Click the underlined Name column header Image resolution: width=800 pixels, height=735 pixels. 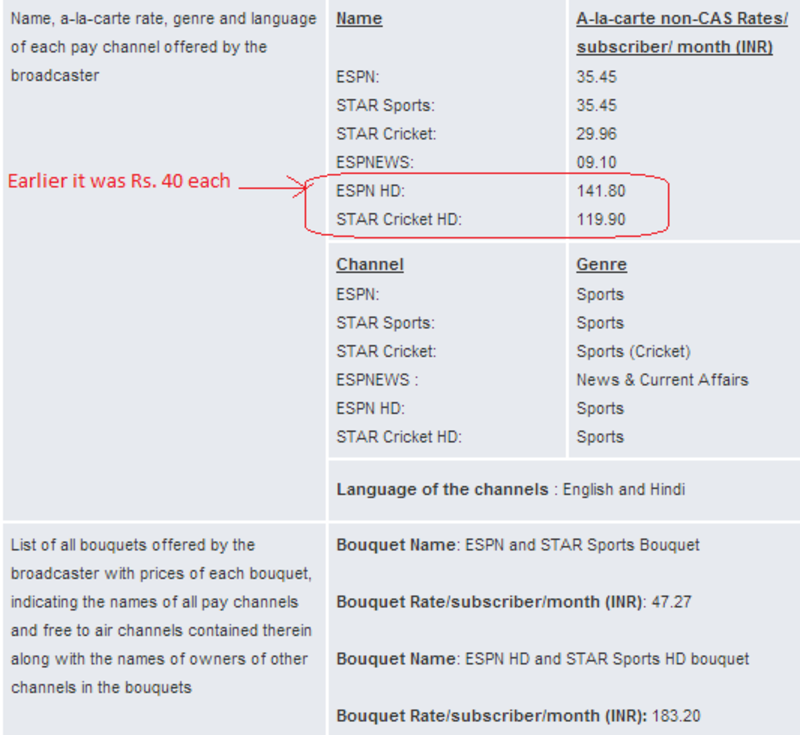(359, 18)
